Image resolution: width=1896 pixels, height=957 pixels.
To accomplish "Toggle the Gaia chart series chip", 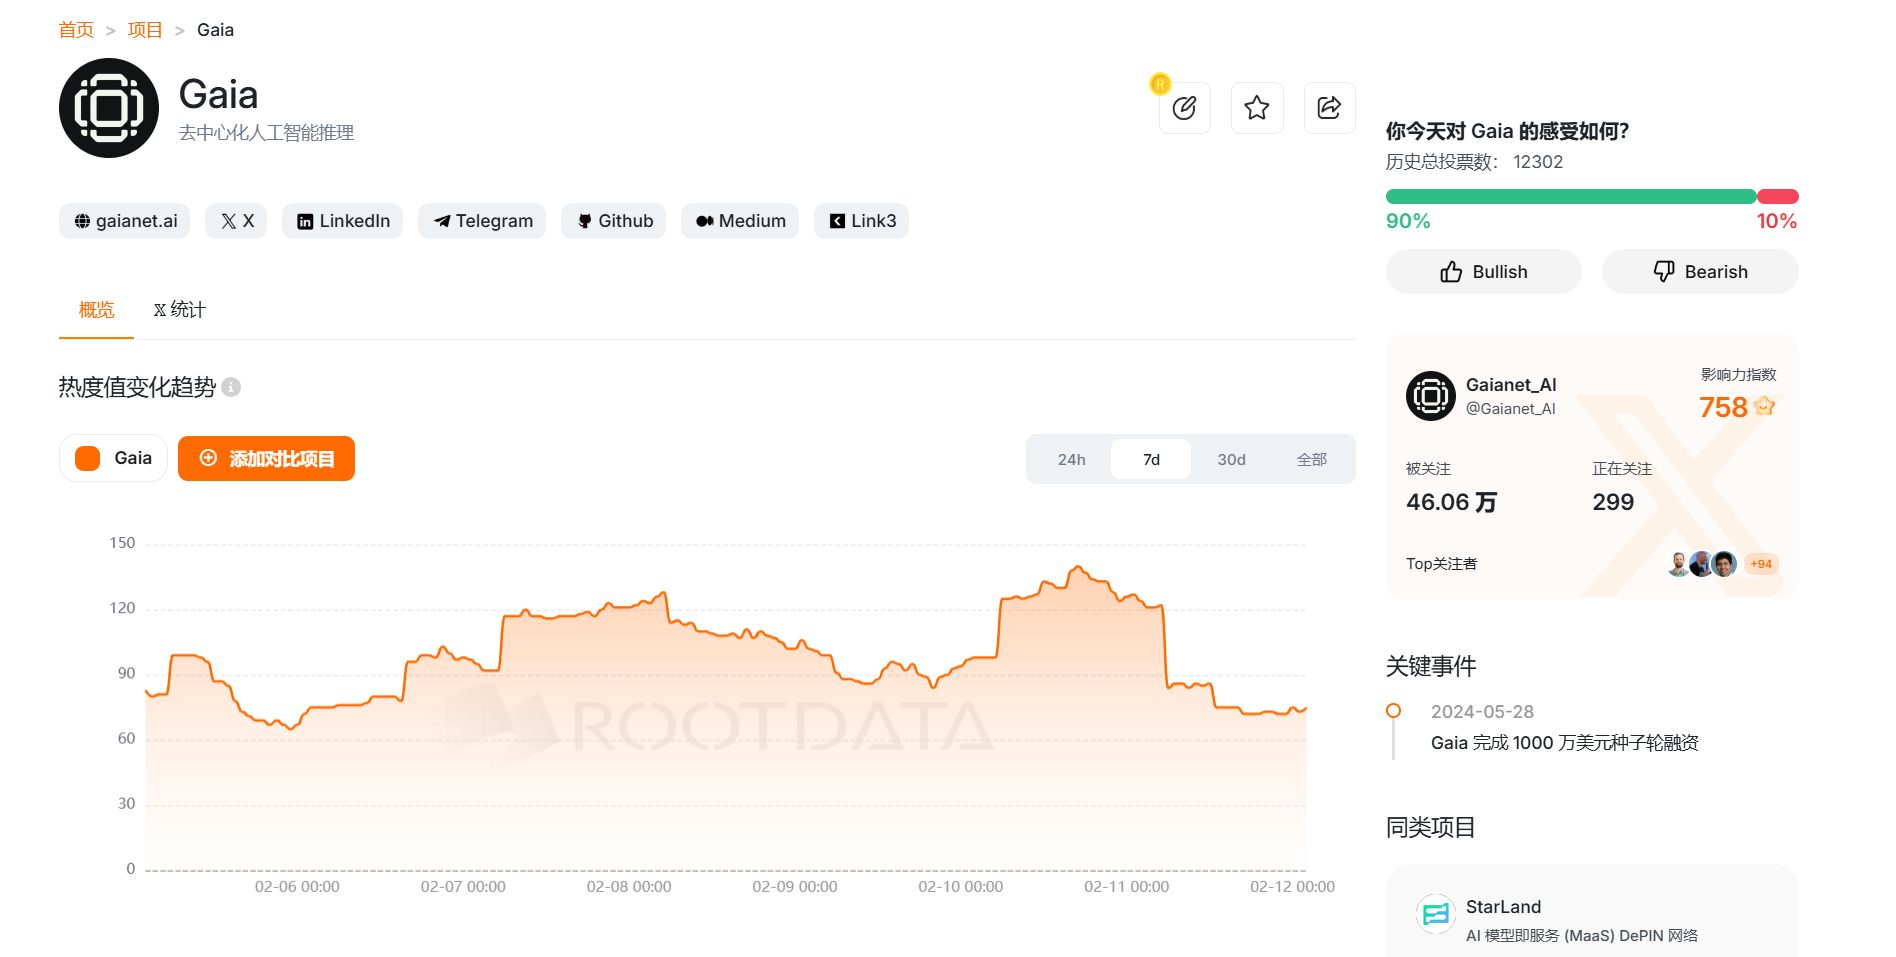I will pos(113,458).
